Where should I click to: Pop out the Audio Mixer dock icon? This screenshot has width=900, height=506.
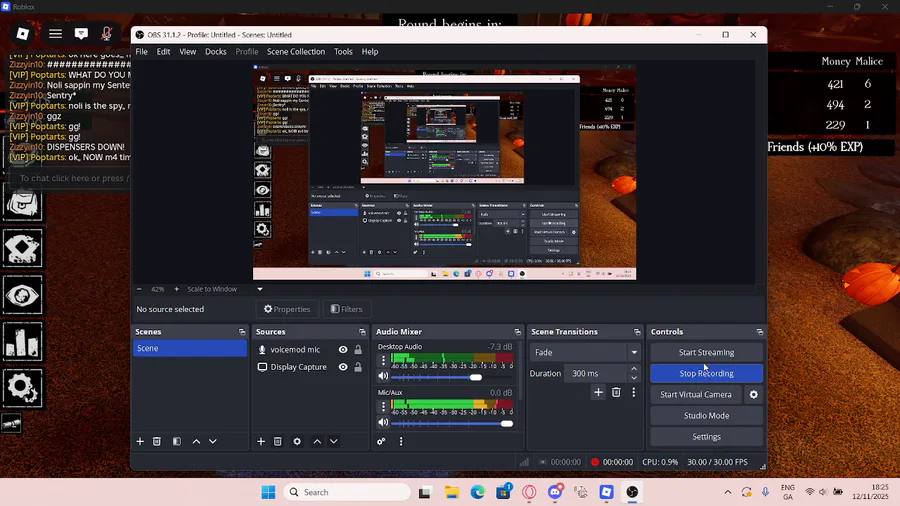(x=517, y=332)
